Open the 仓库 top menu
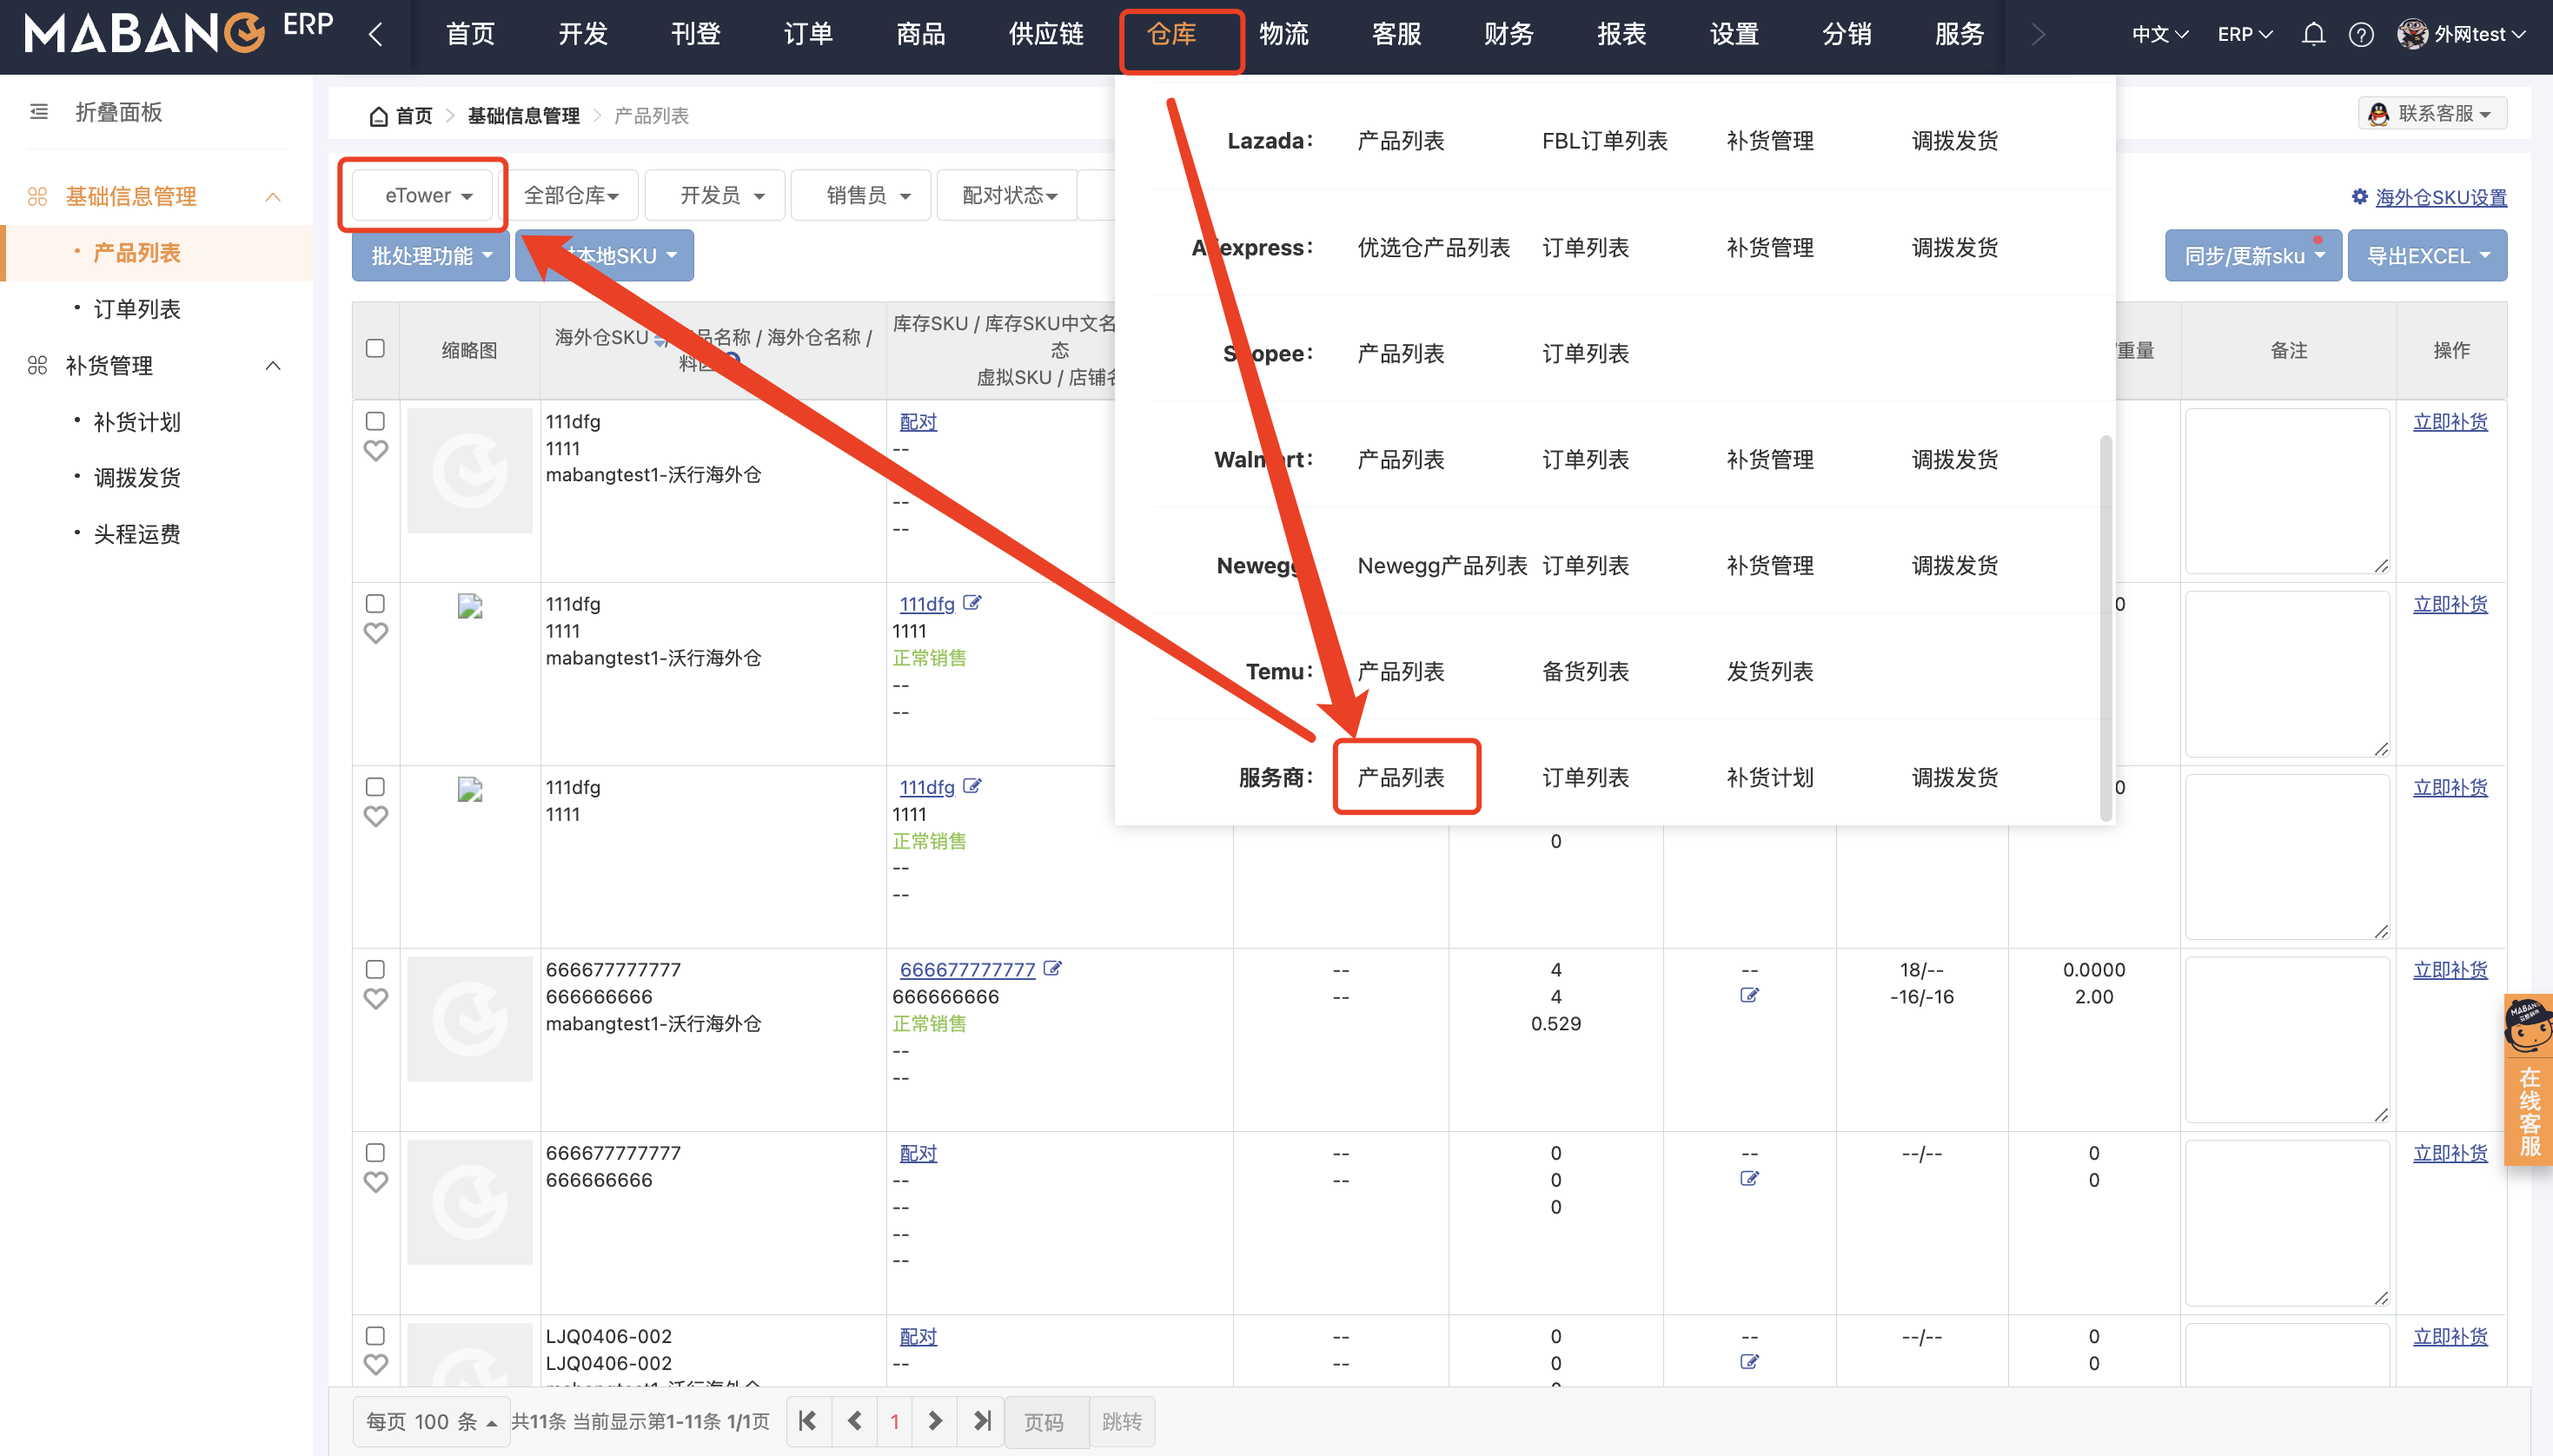The height and width of the screenshot is (1456, 2553). pyautogui.click(x=1171, y=35)
